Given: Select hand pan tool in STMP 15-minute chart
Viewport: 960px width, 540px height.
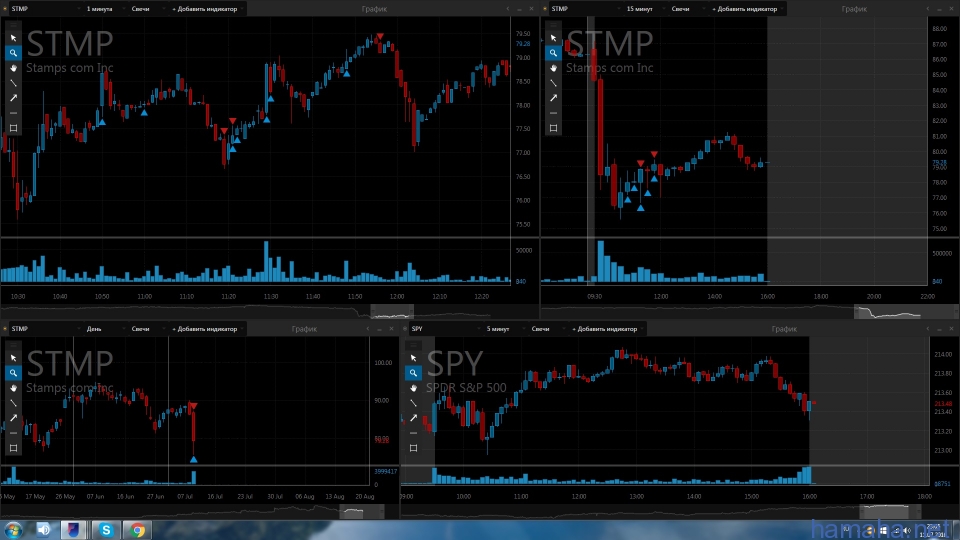Looking at the screenshot, I should pyautogui.click(x=553, y=68).
